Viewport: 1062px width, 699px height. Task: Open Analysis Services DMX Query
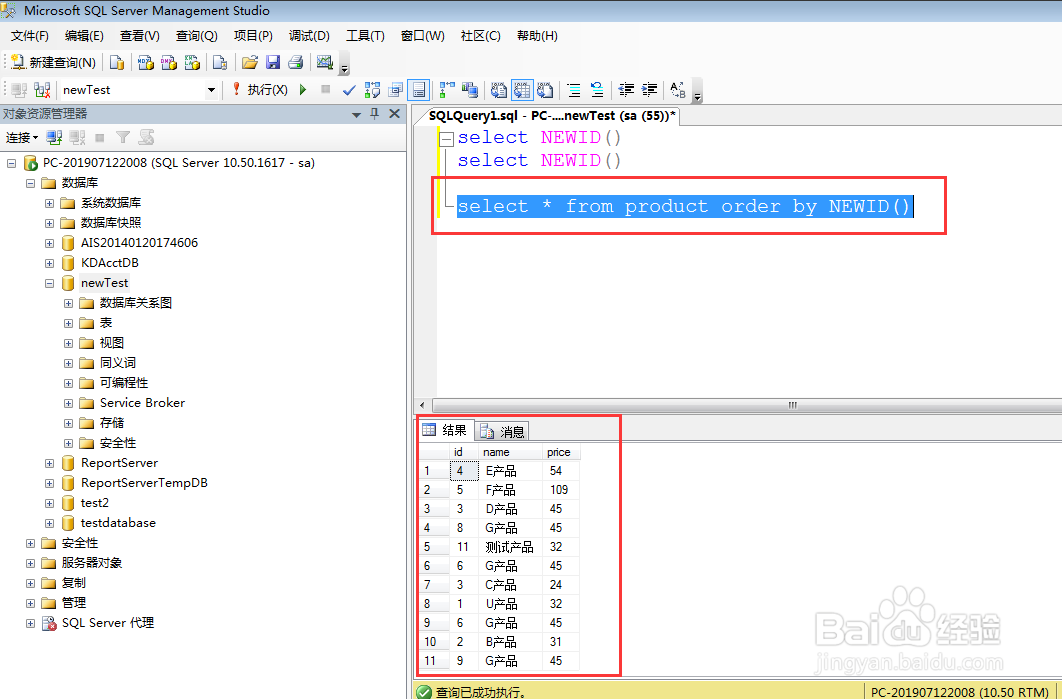pos(169,62)
